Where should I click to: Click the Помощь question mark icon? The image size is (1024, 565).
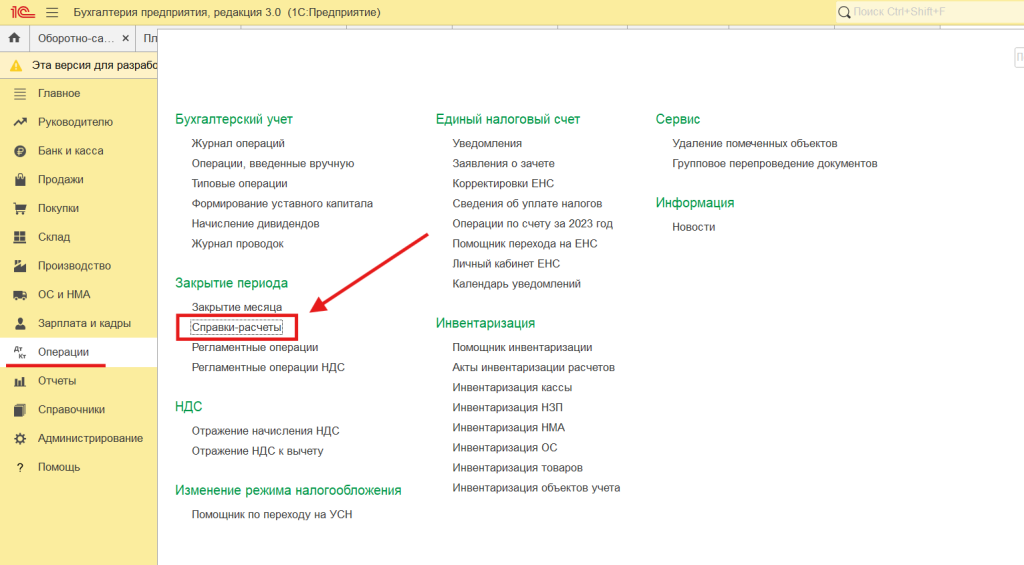coord(20,467)
